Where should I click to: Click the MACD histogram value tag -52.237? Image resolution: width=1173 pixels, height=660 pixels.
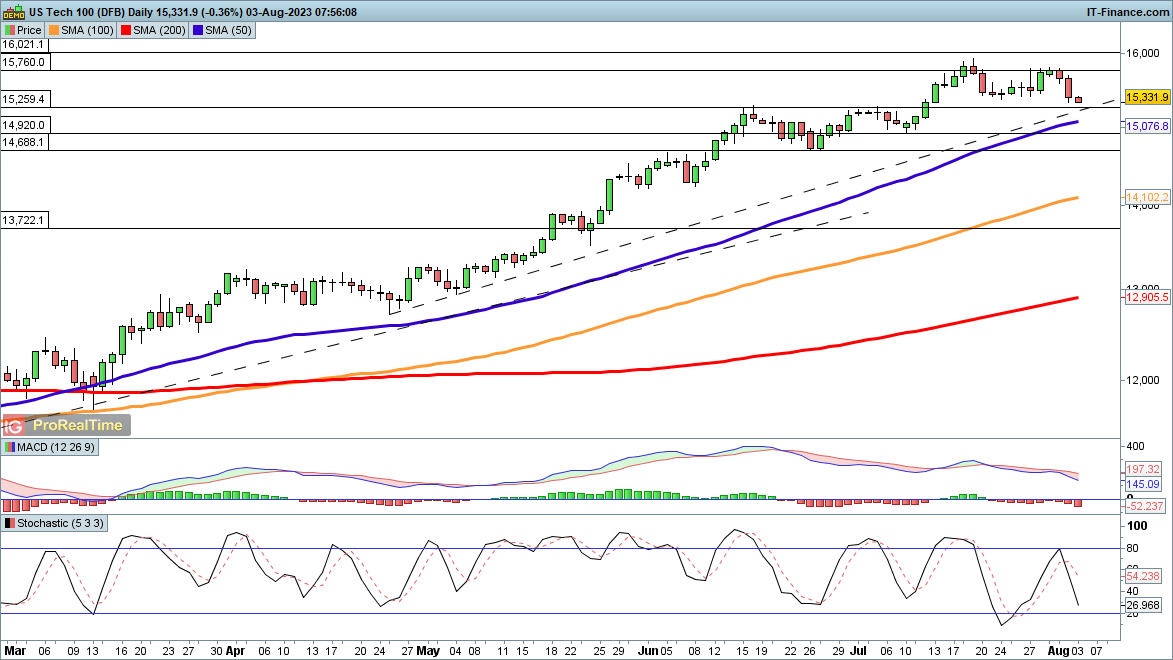pyautogui.click(x=1145, y=506)
